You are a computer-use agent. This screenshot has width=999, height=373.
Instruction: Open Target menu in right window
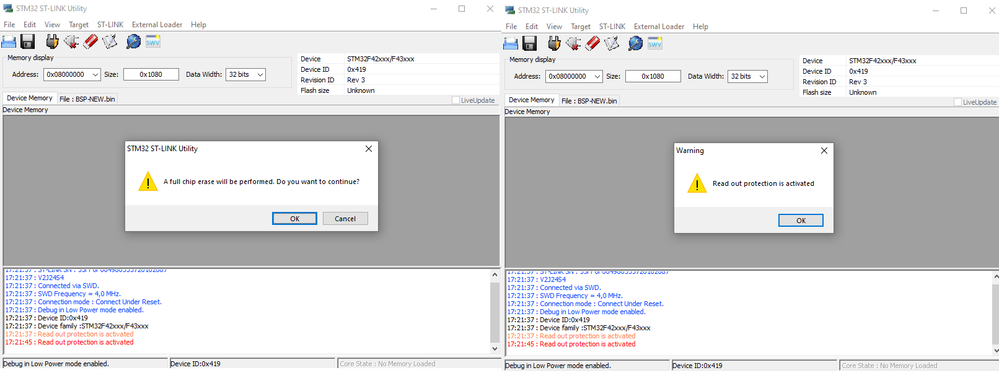(581, 27)
